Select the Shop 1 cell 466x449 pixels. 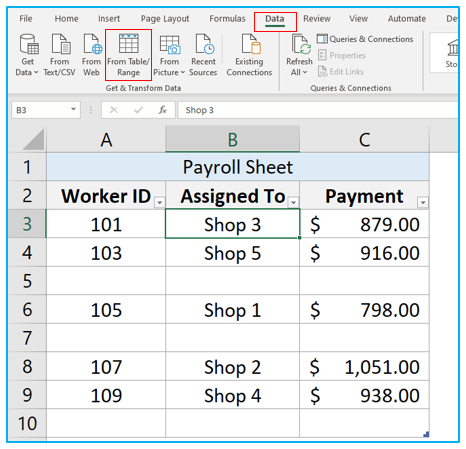click(x=233, y=310)
